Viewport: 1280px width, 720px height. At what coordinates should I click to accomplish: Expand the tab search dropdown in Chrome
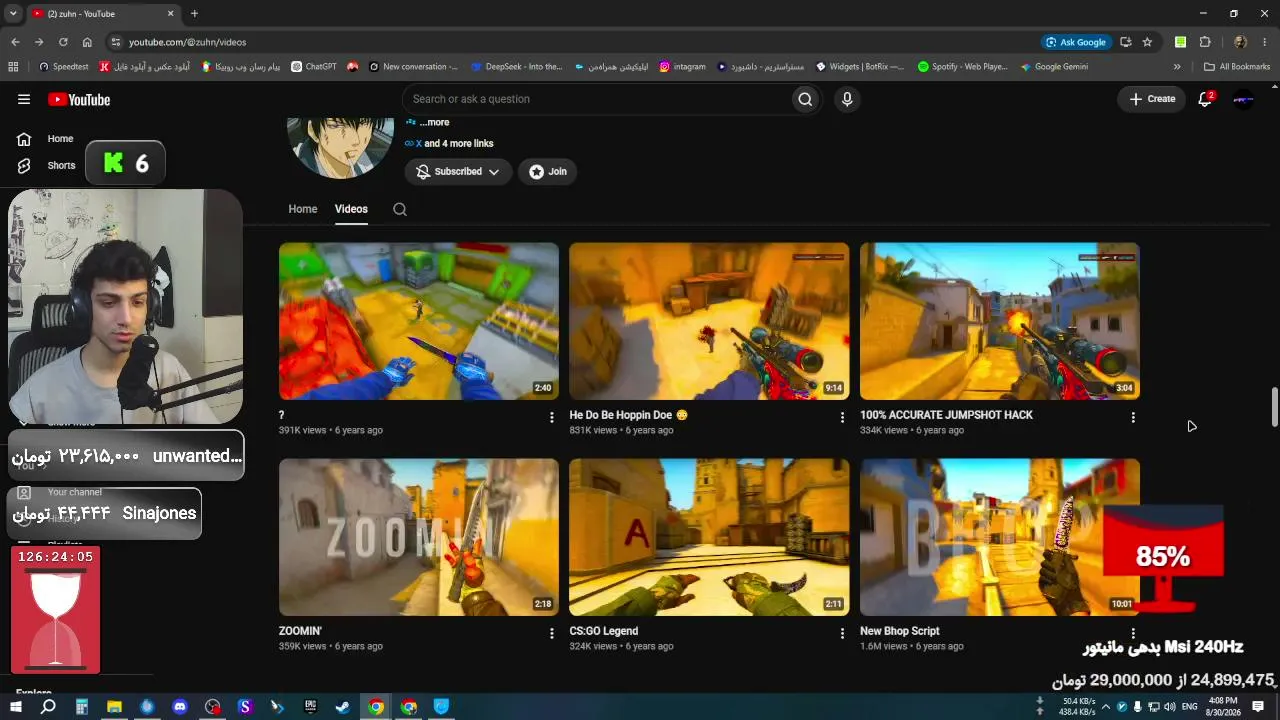coord(13,14)
